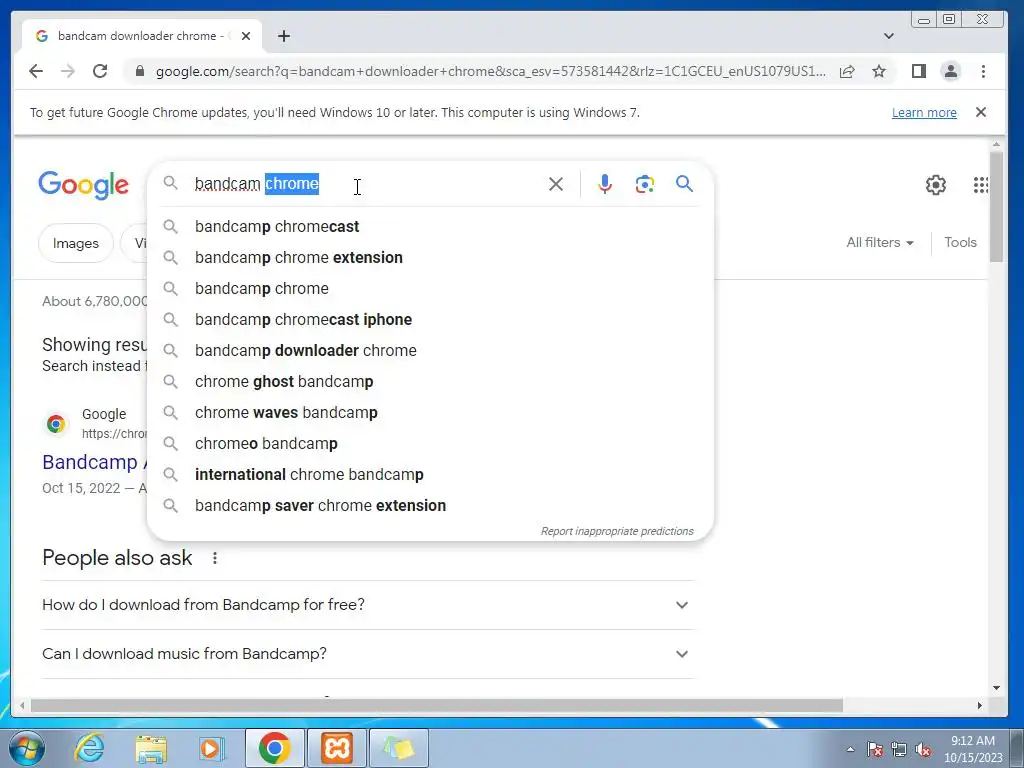Open XAMPP from the taskbar
Screen dimensions: 1024x768
337,748
